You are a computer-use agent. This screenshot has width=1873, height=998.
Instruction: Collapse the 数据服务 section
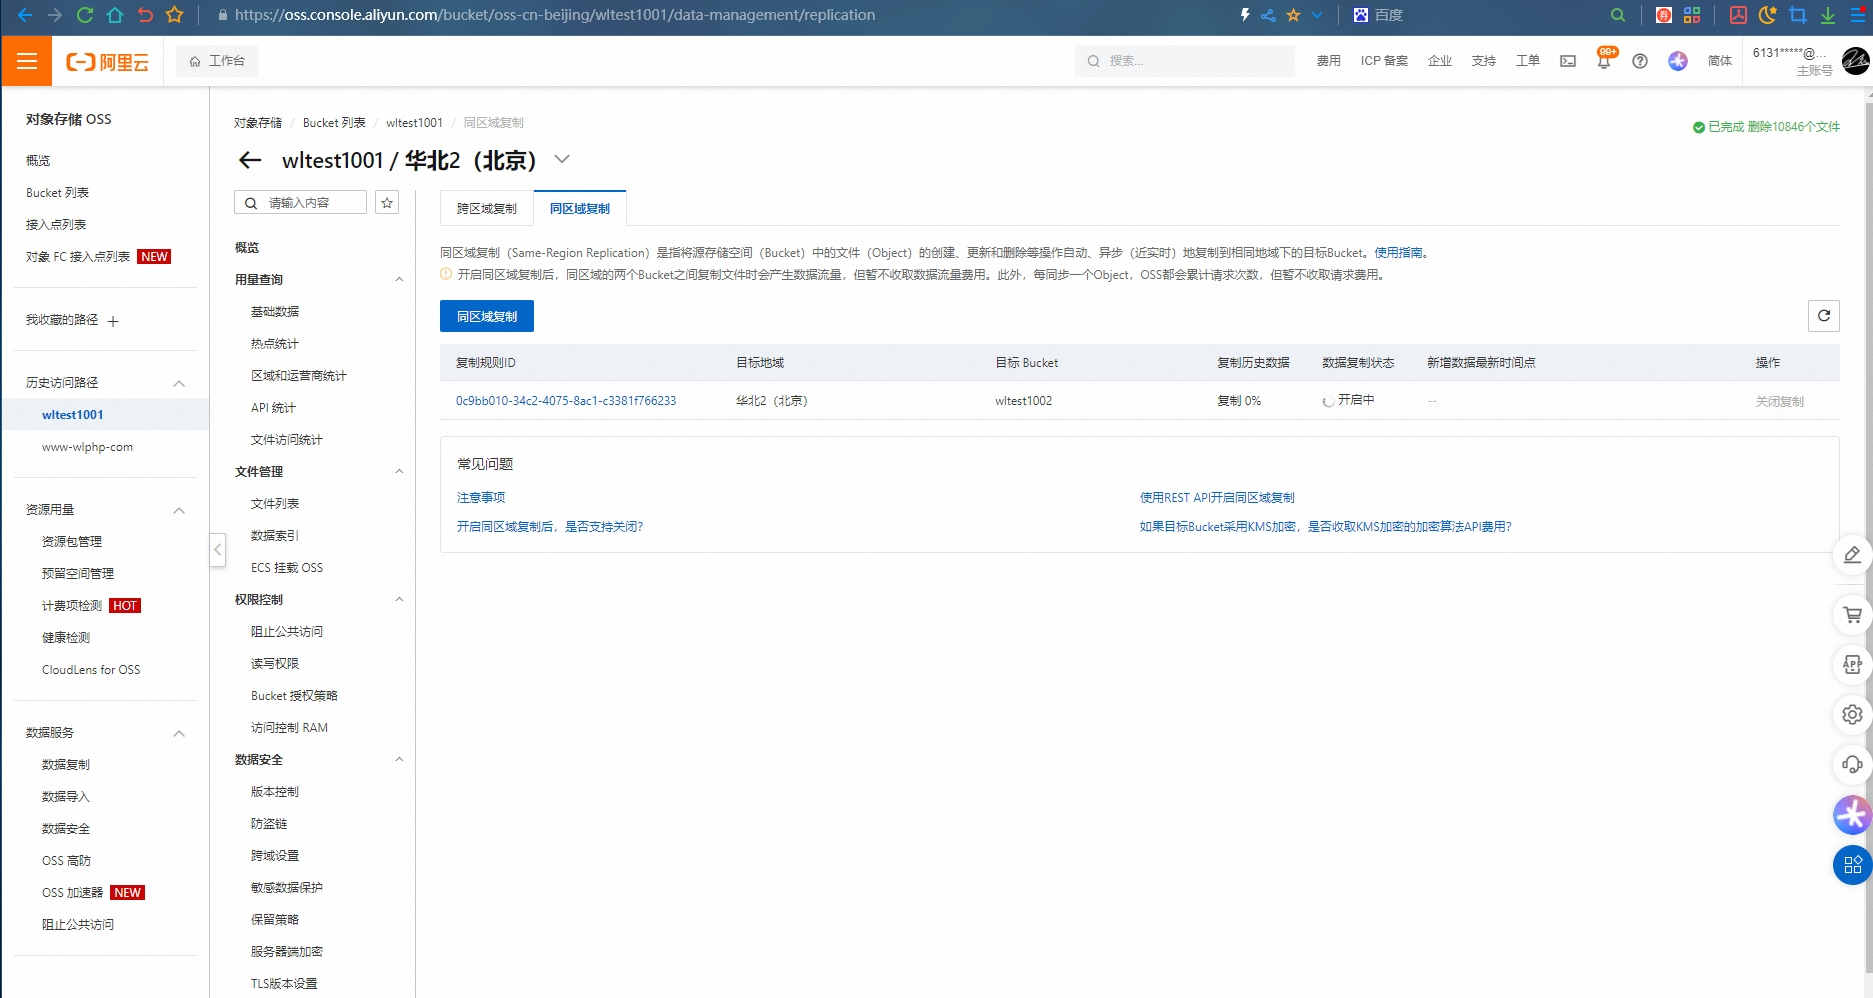tap(179, 733)
